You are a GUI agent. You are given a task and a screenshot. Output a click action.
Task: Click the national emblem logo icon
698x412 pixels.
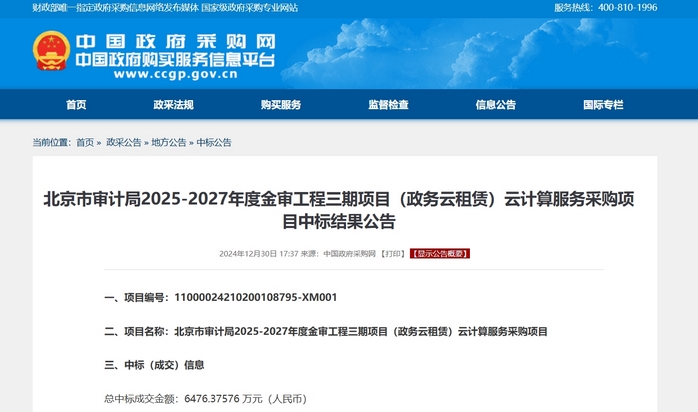[51, 52]
